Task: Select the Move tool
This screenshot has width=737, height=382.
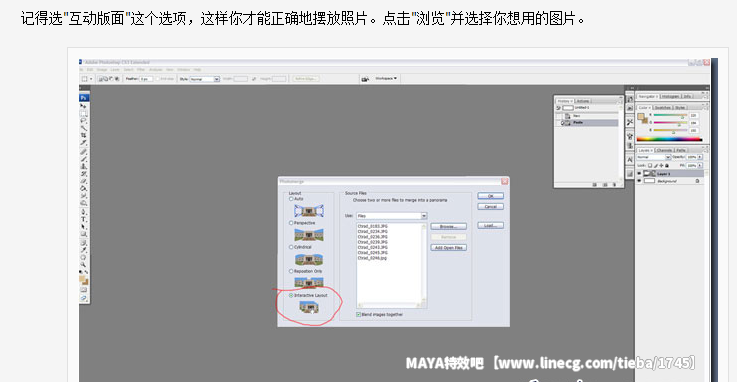Action: [84, 106]
